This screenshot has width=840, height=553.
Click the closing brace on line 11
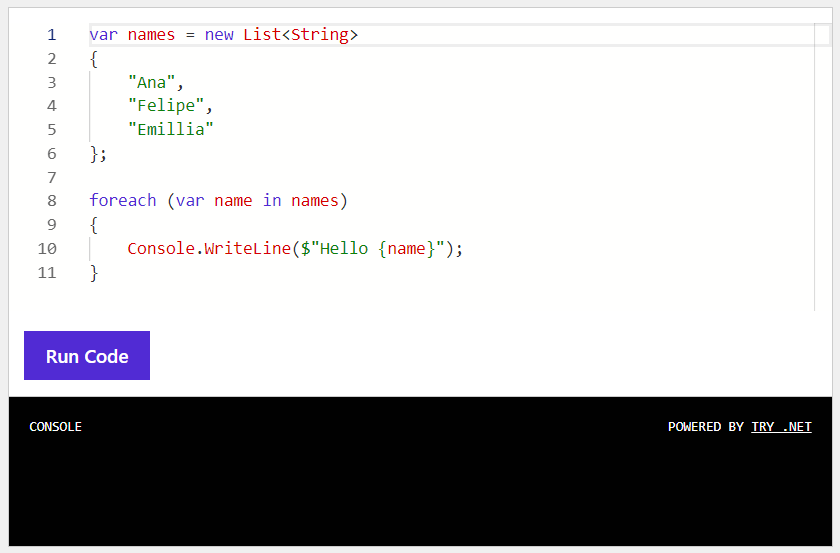[x=94, y=273]
